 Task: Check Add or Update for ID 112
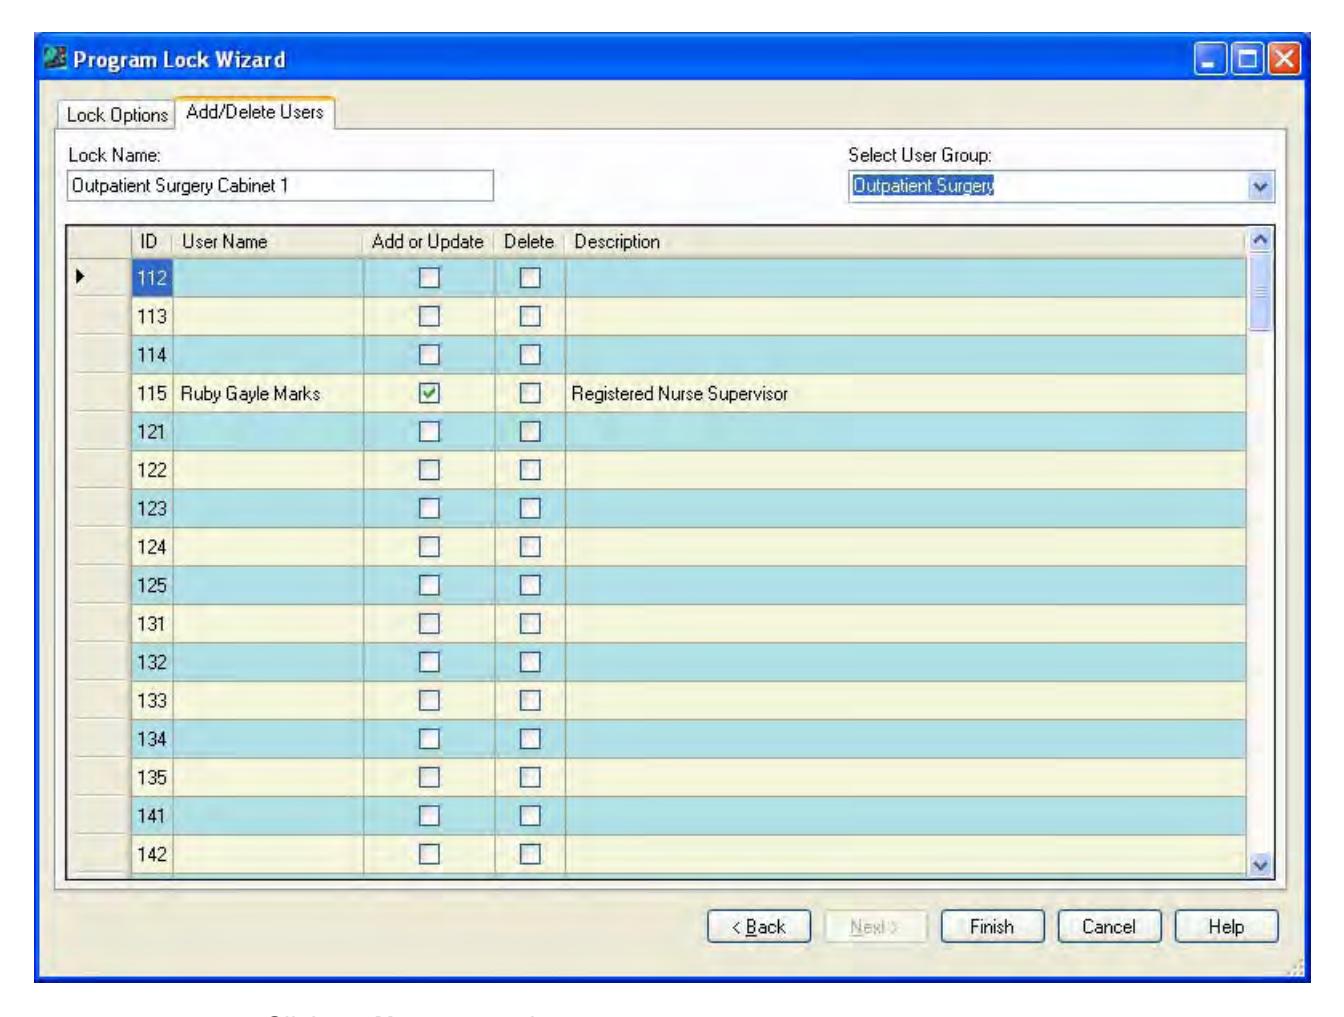[429, 278]
